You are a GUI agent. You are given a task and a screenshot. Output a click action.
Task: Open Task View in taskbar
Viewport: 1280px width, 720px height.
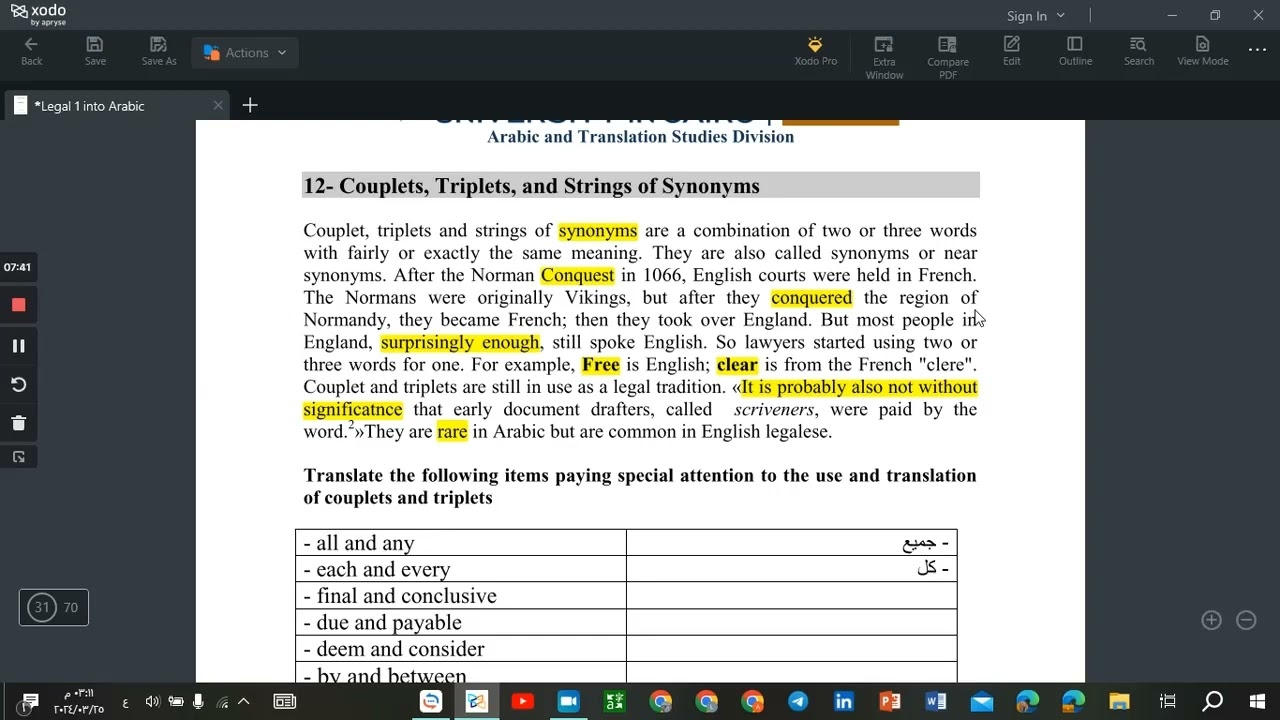point(1167,701)
